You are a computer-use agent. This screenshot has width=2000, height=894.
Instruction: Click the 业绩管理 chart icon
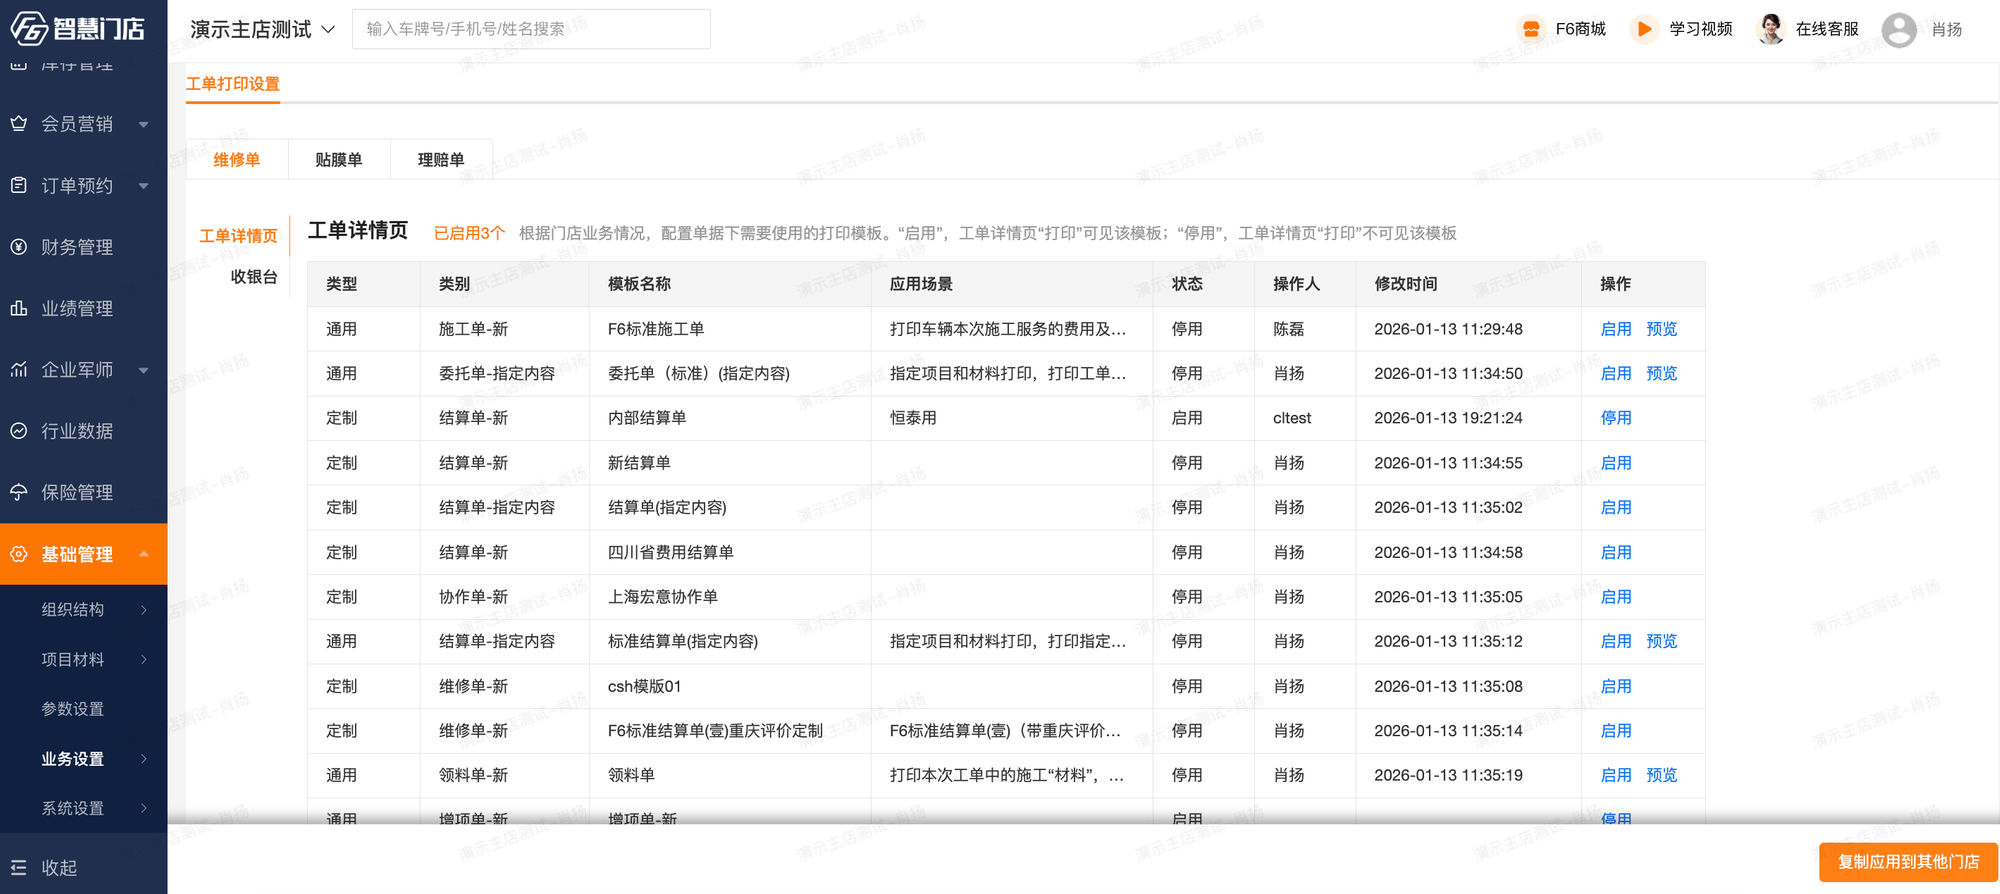point(19,308)
